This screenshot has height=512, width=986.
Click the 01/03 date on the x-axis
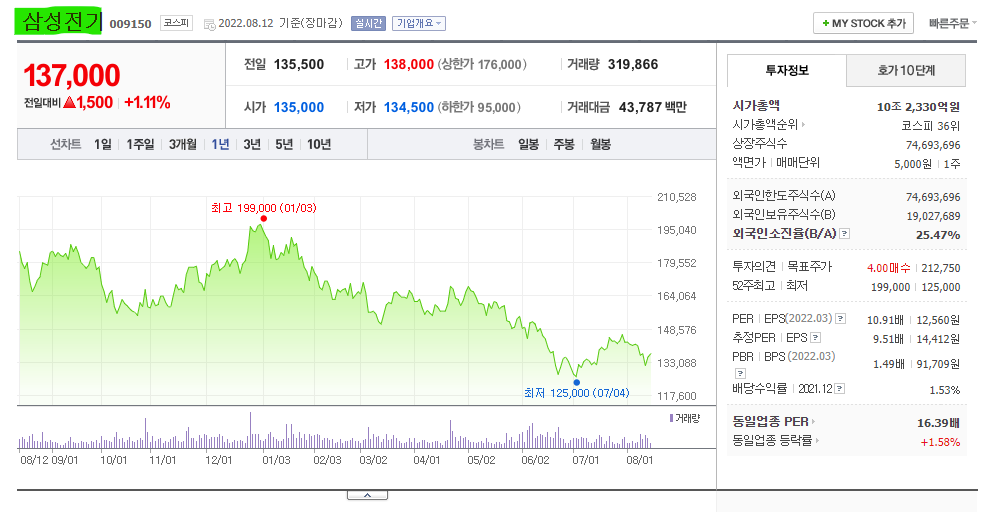point(276,460)
